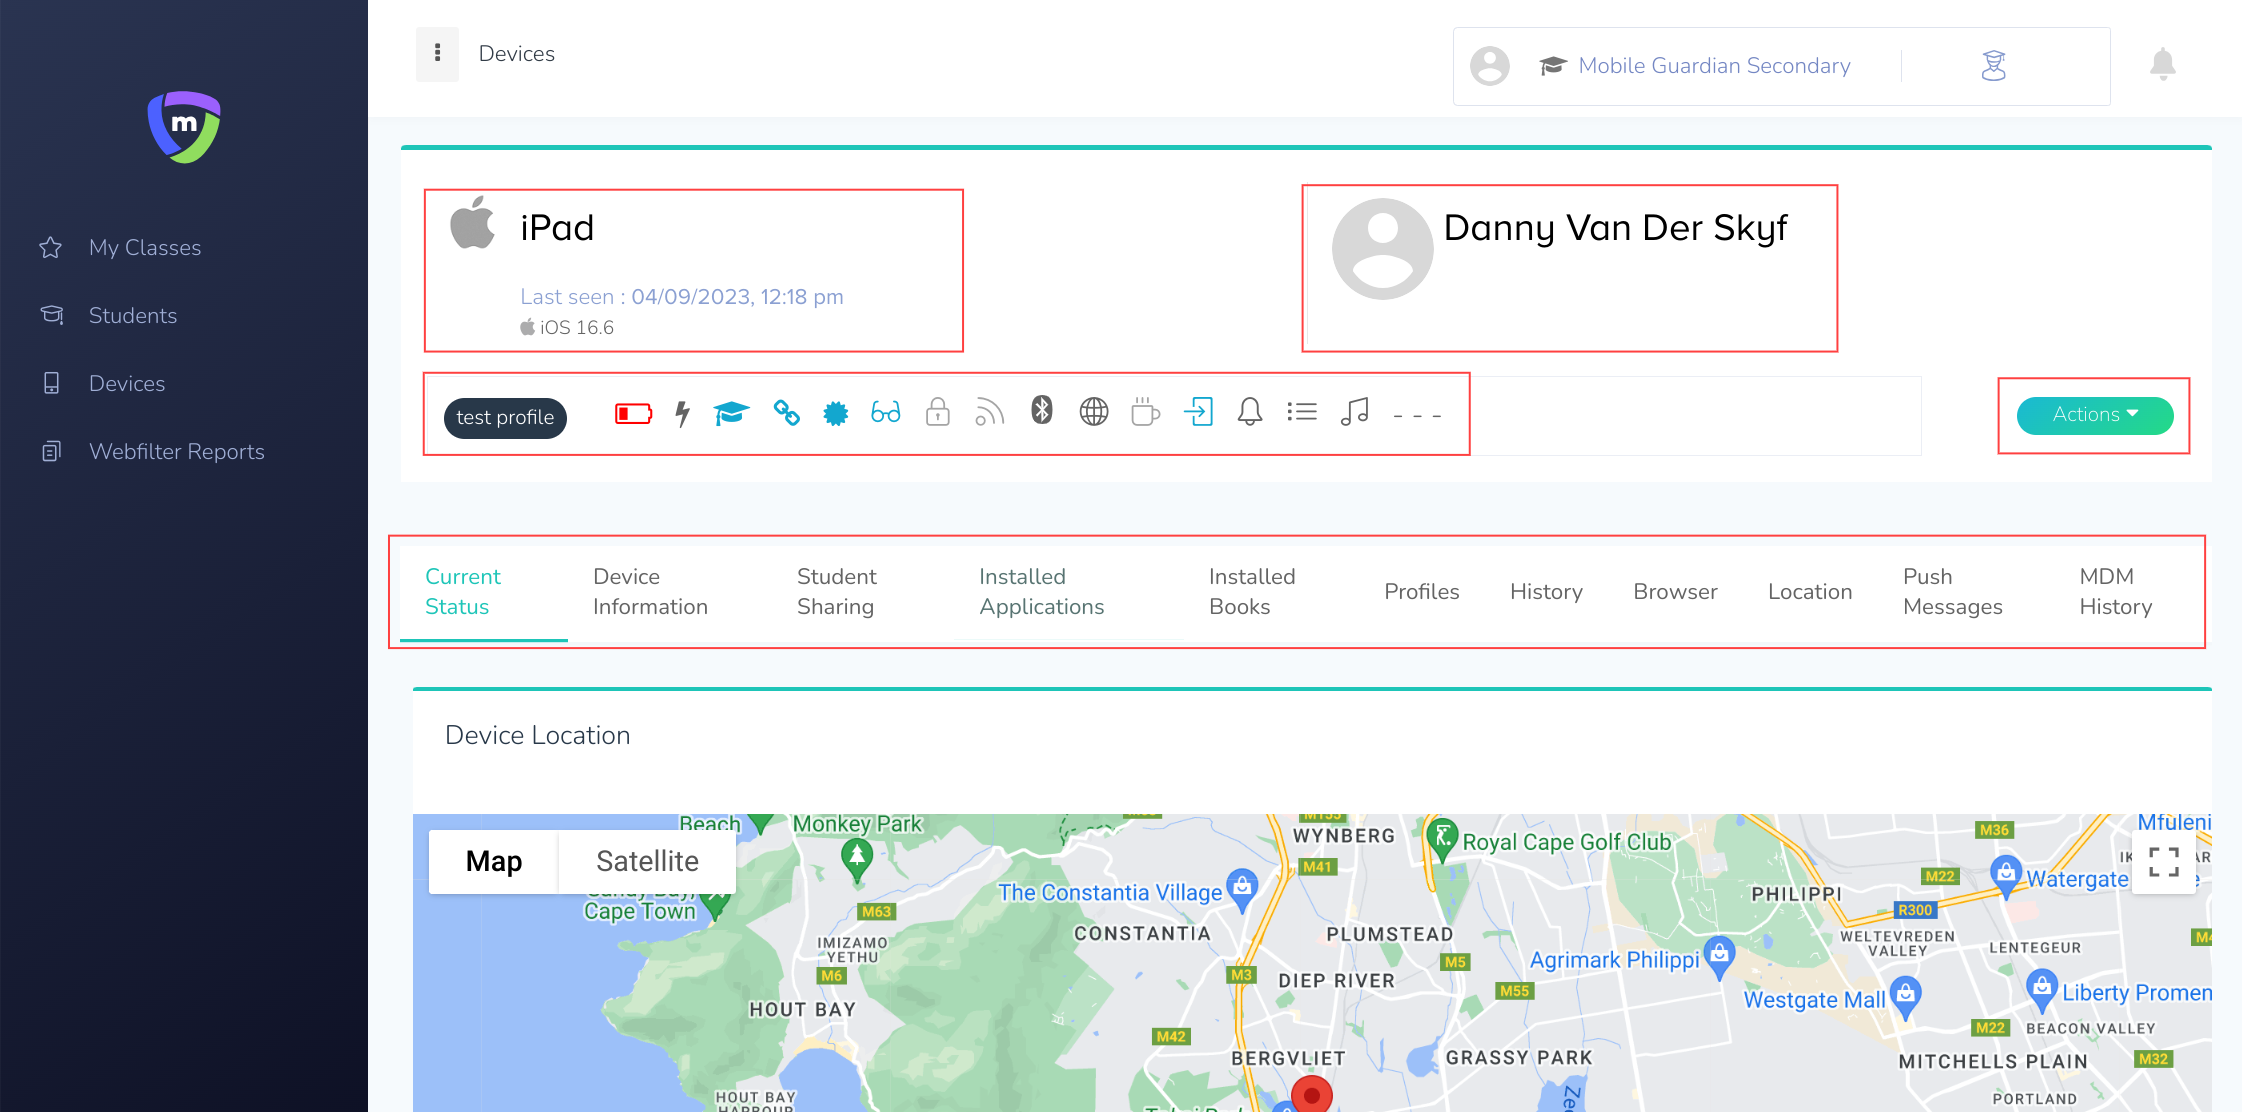Viewport: 2242px width, 1112px height.
Task: Click the Apple logo next to iPad
Action: [x=473, y=222]
